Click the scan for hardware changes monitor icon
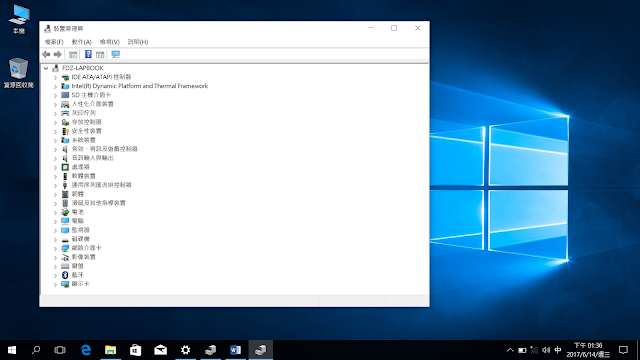 (x=116, y=54)
